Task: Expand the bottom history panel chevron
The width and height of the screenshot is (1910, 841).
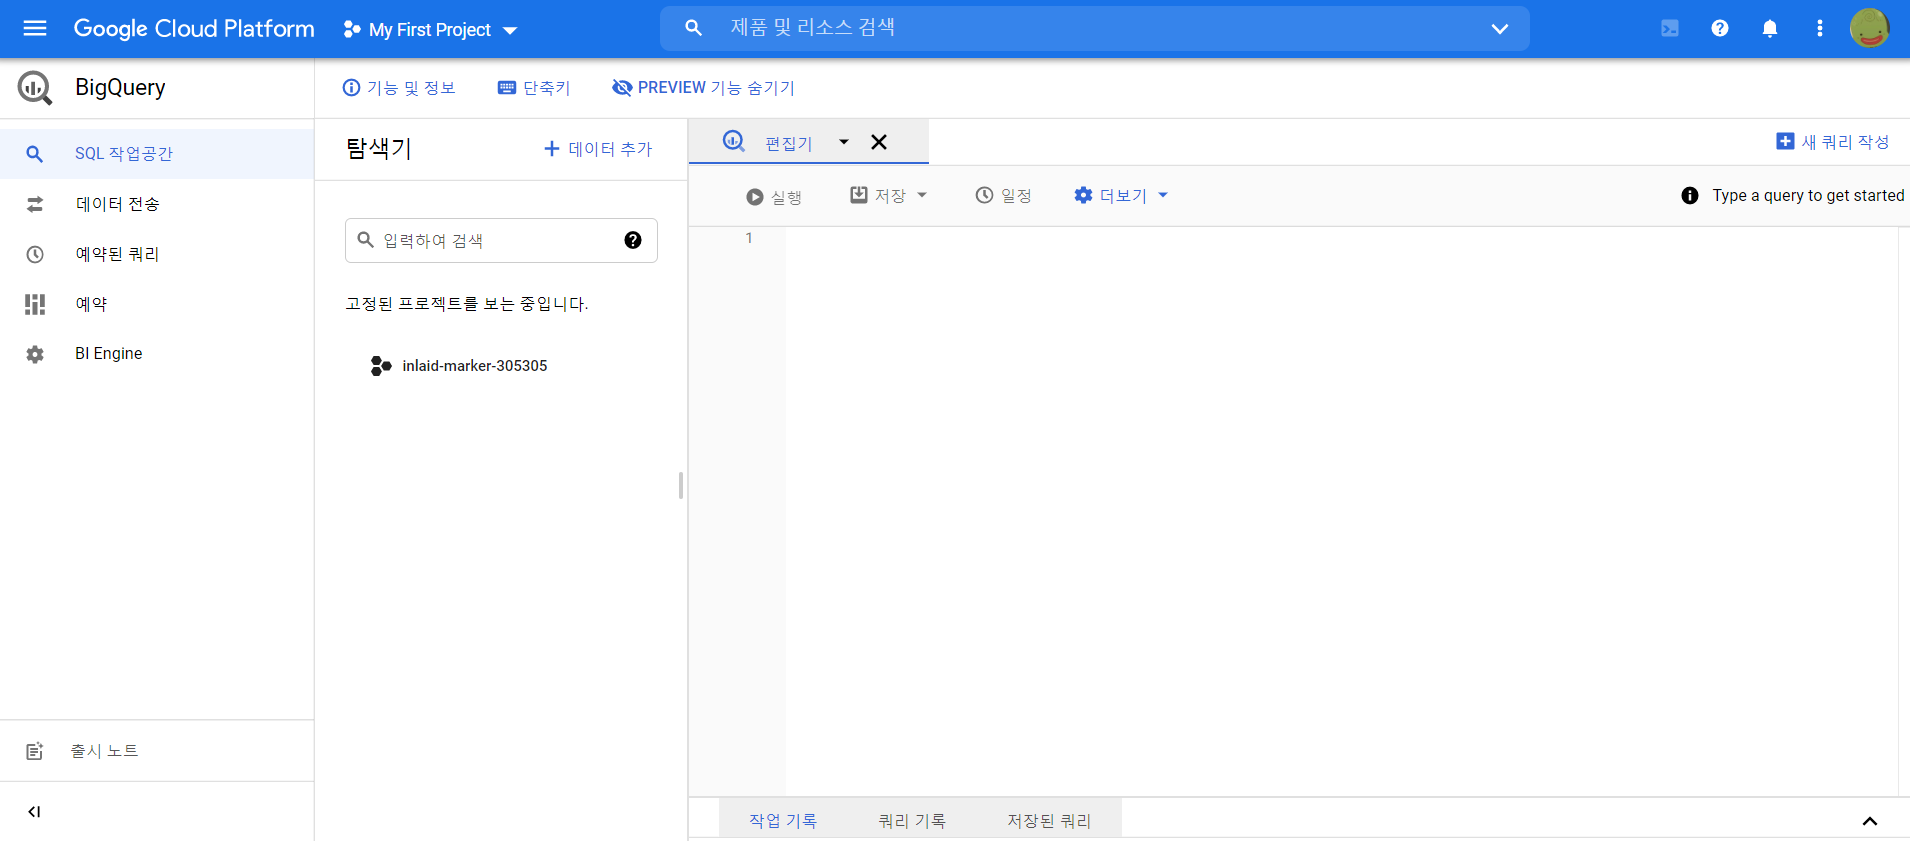Action: [x=1870, y=821]
